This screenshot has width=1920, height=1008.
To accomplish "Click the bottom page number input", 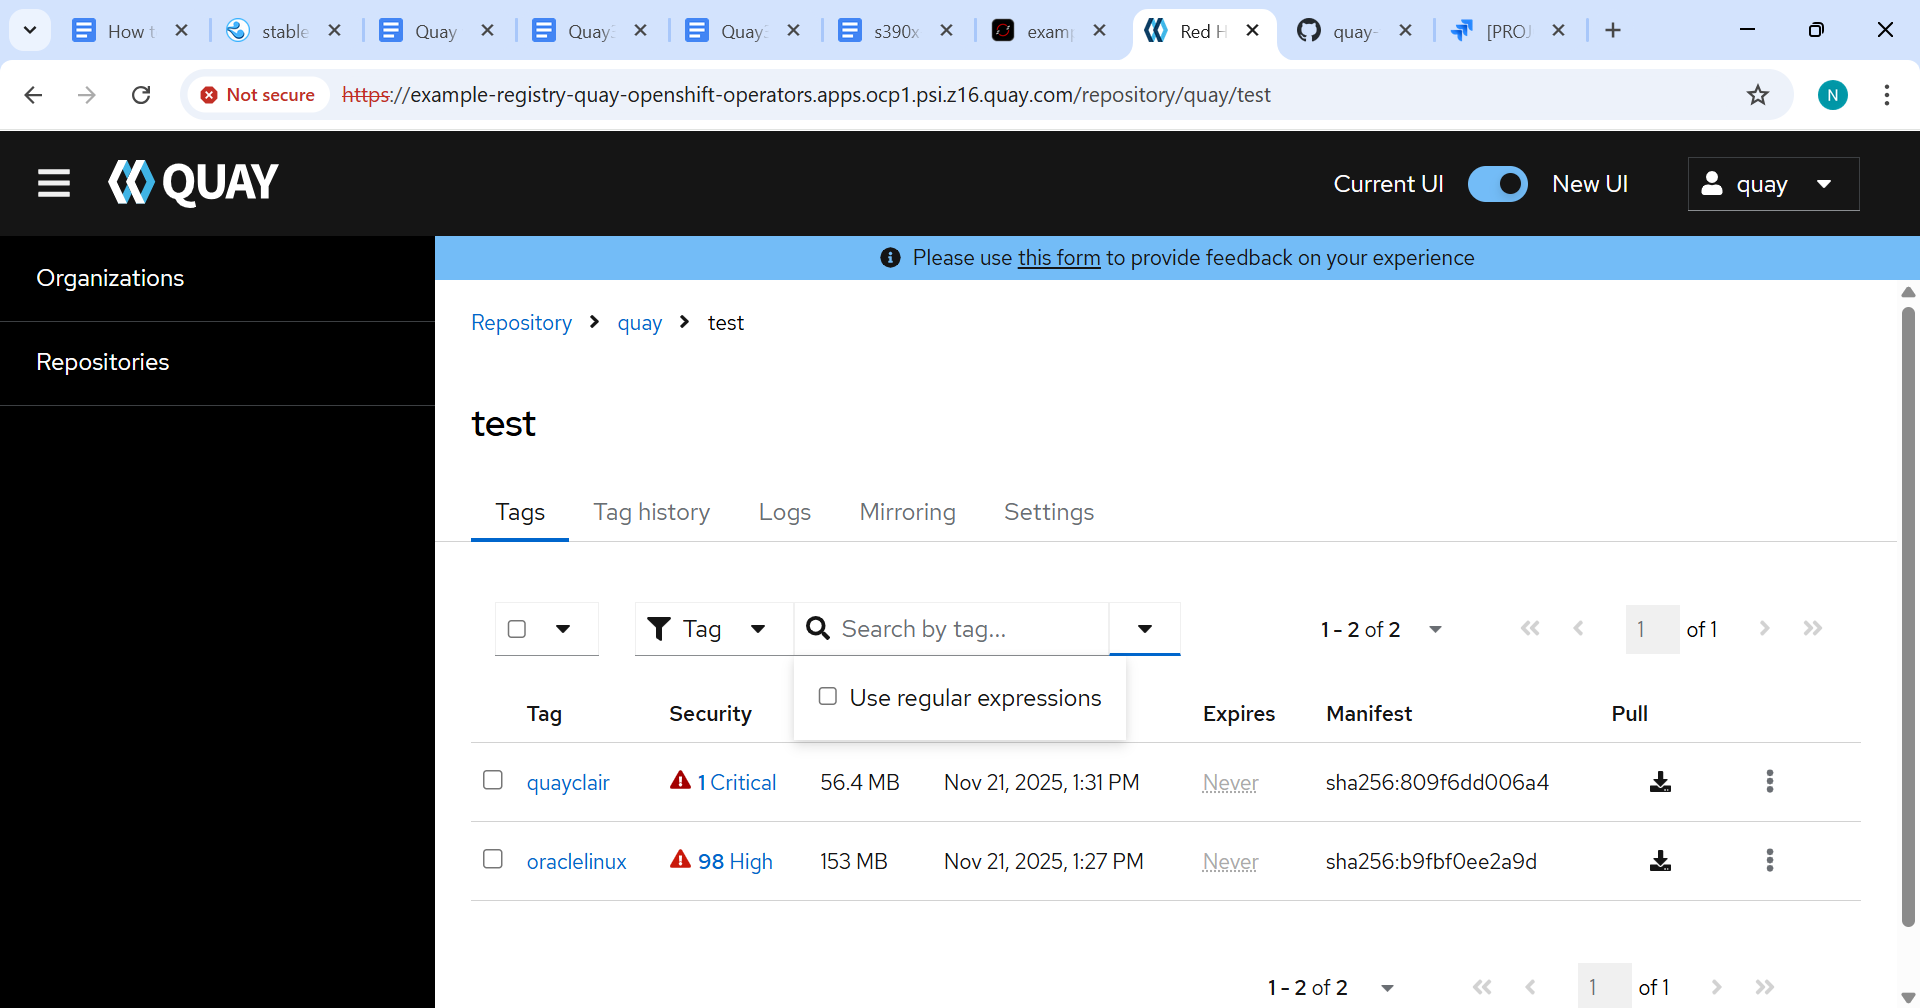I will 1604,988.
